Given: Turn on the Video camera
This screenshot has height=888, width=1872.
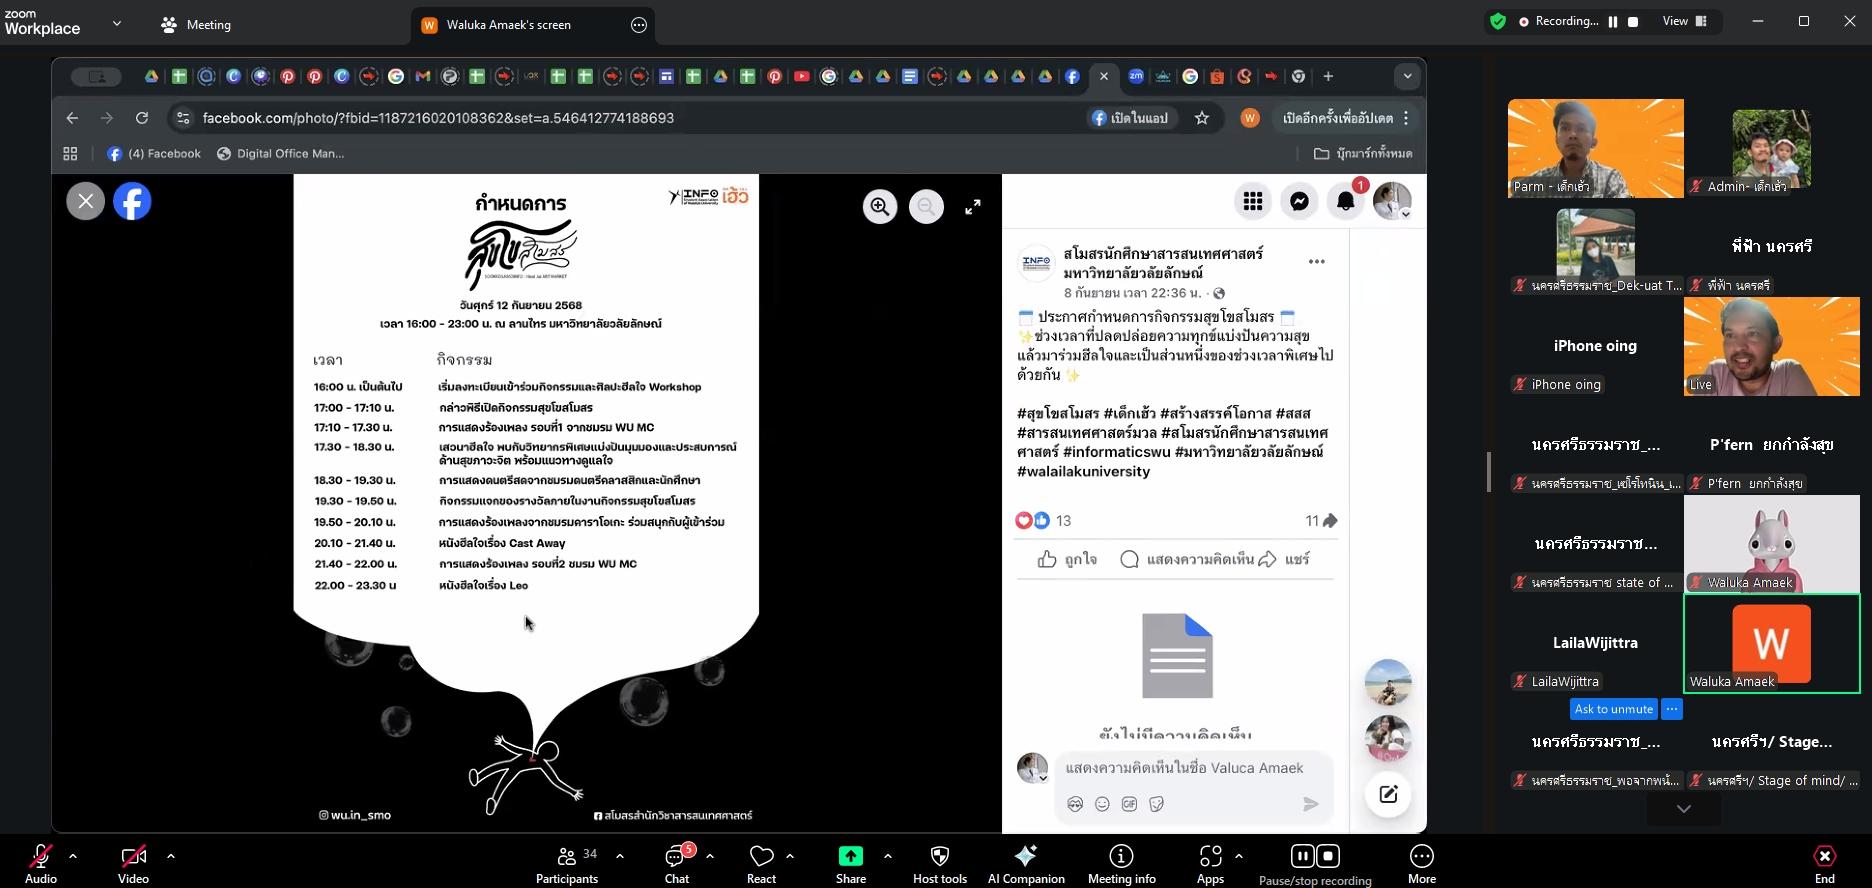Looking at the screenshot, I should (133, 864).
